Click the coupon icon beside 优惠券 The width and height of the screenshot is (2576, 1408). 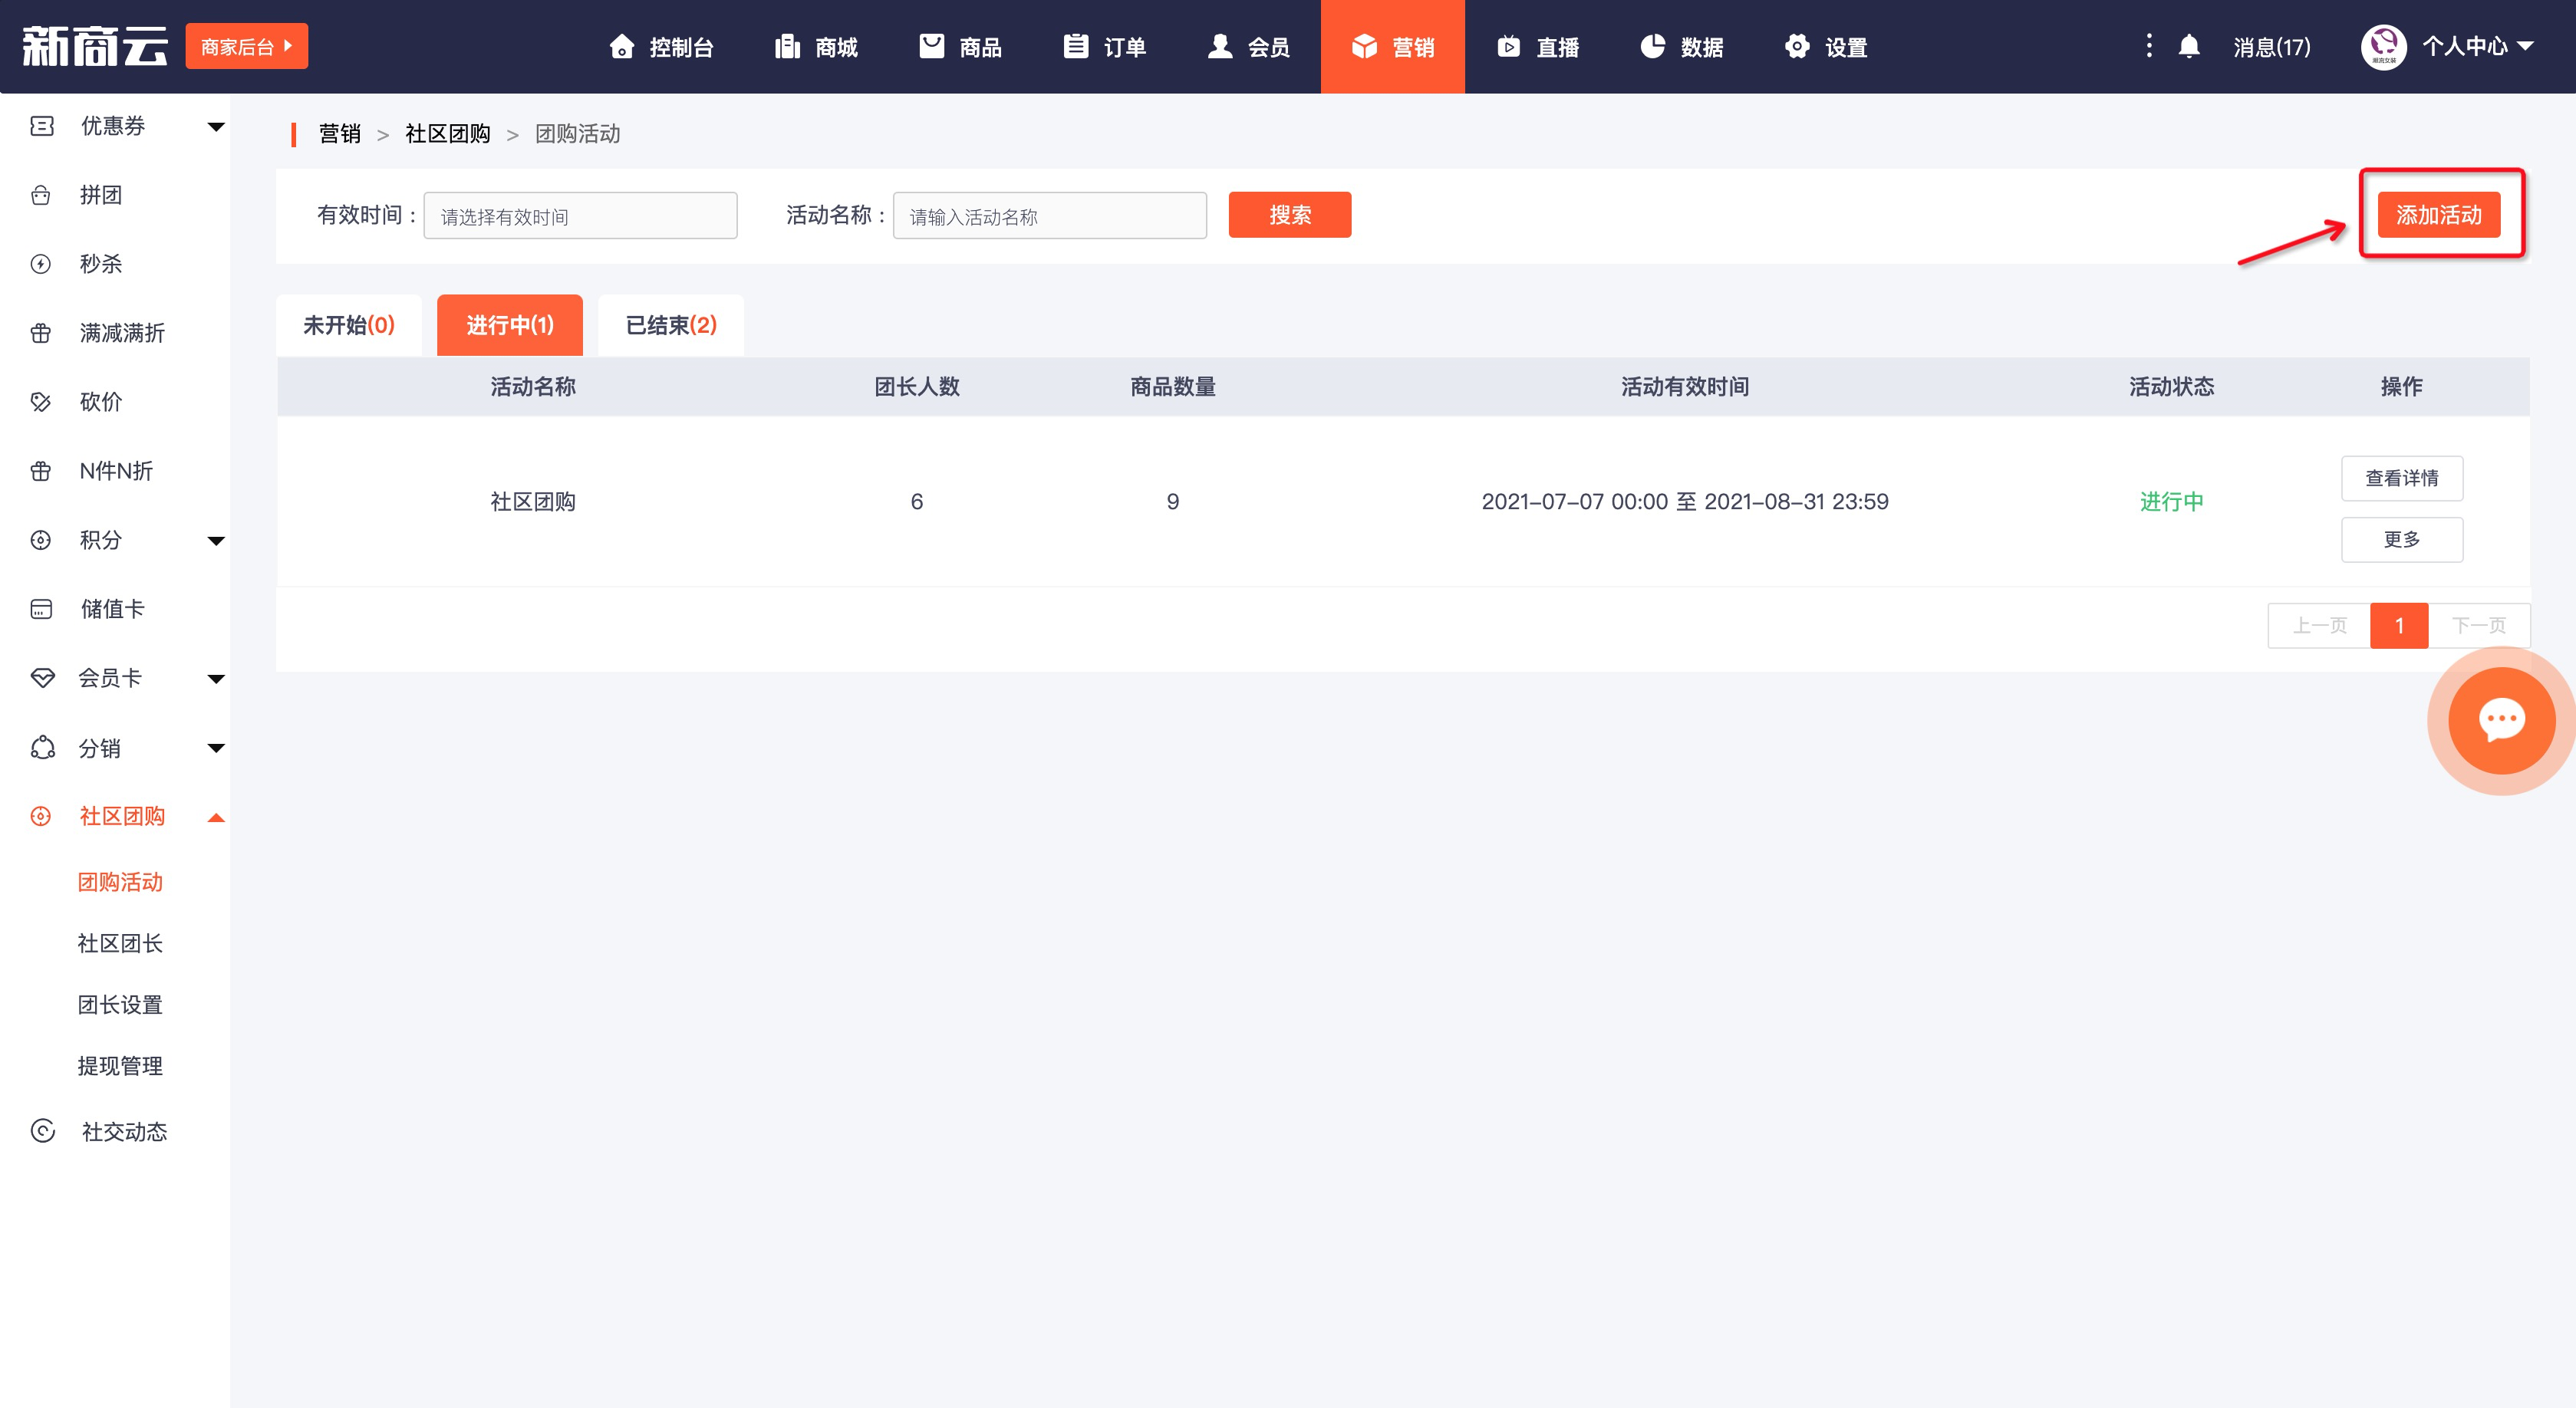[42, 126]
